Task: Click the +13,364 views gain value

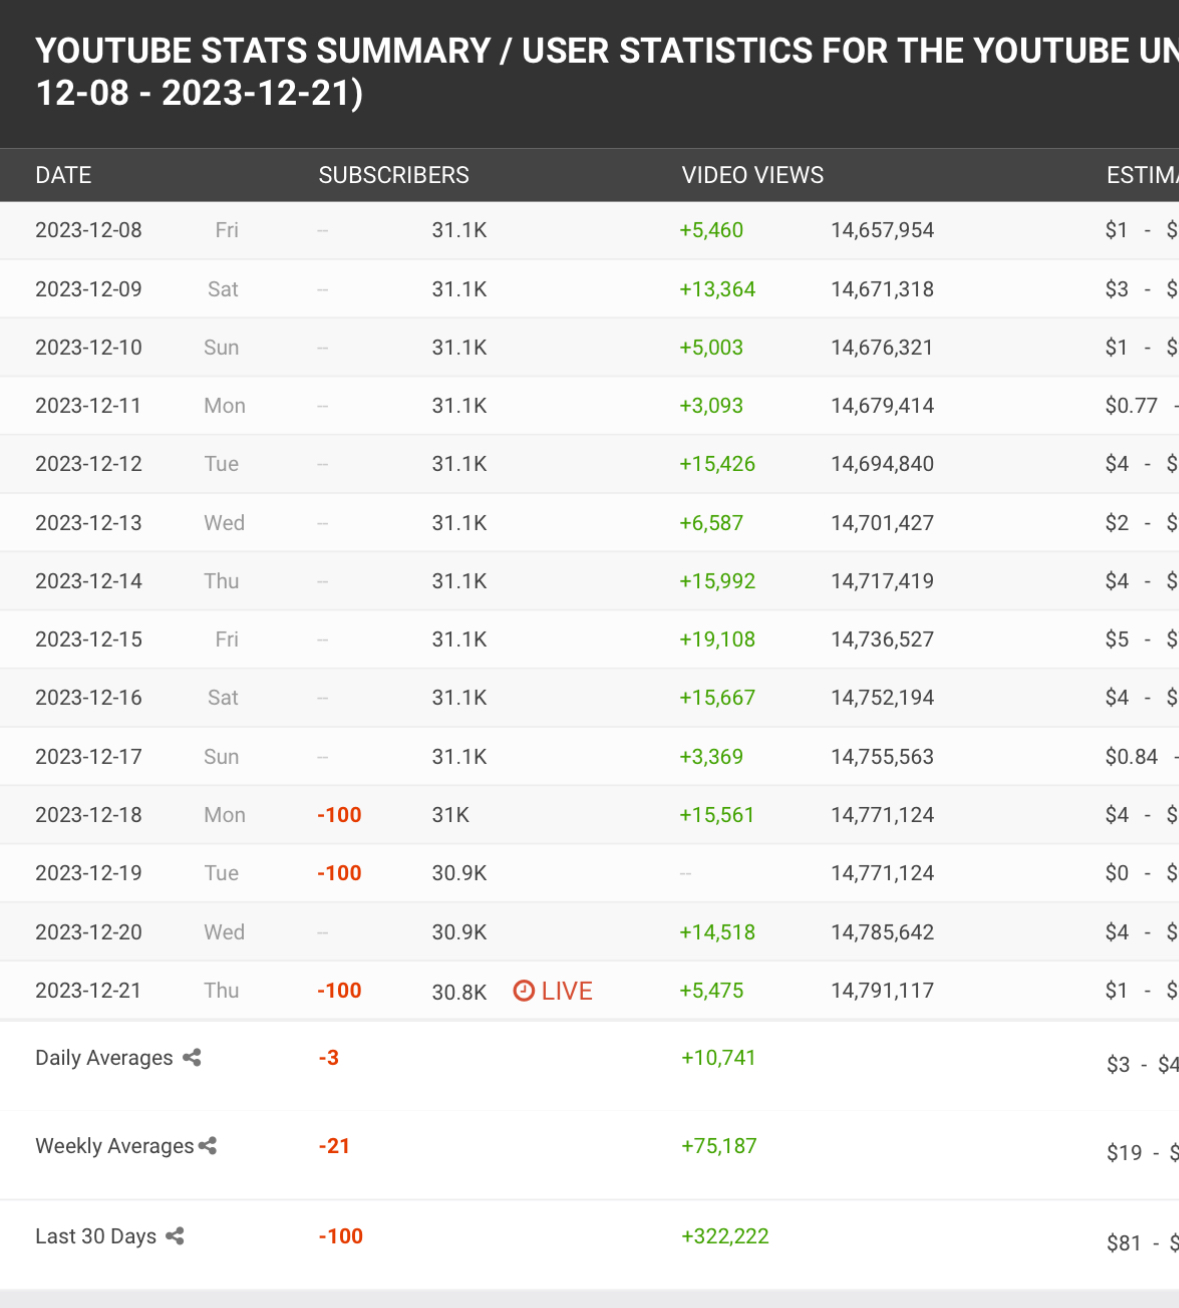Action: (x=717, y=289)
